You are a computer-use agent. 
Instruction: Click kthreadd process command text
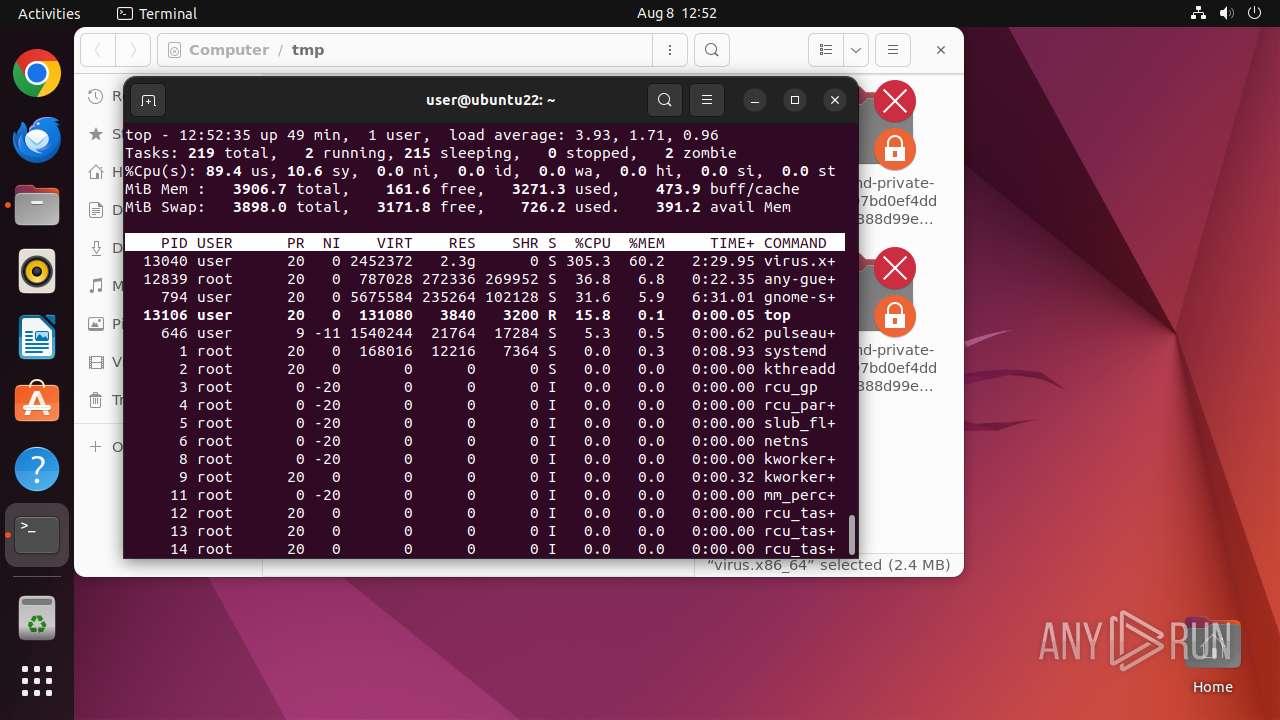click(x=799, y=369)
